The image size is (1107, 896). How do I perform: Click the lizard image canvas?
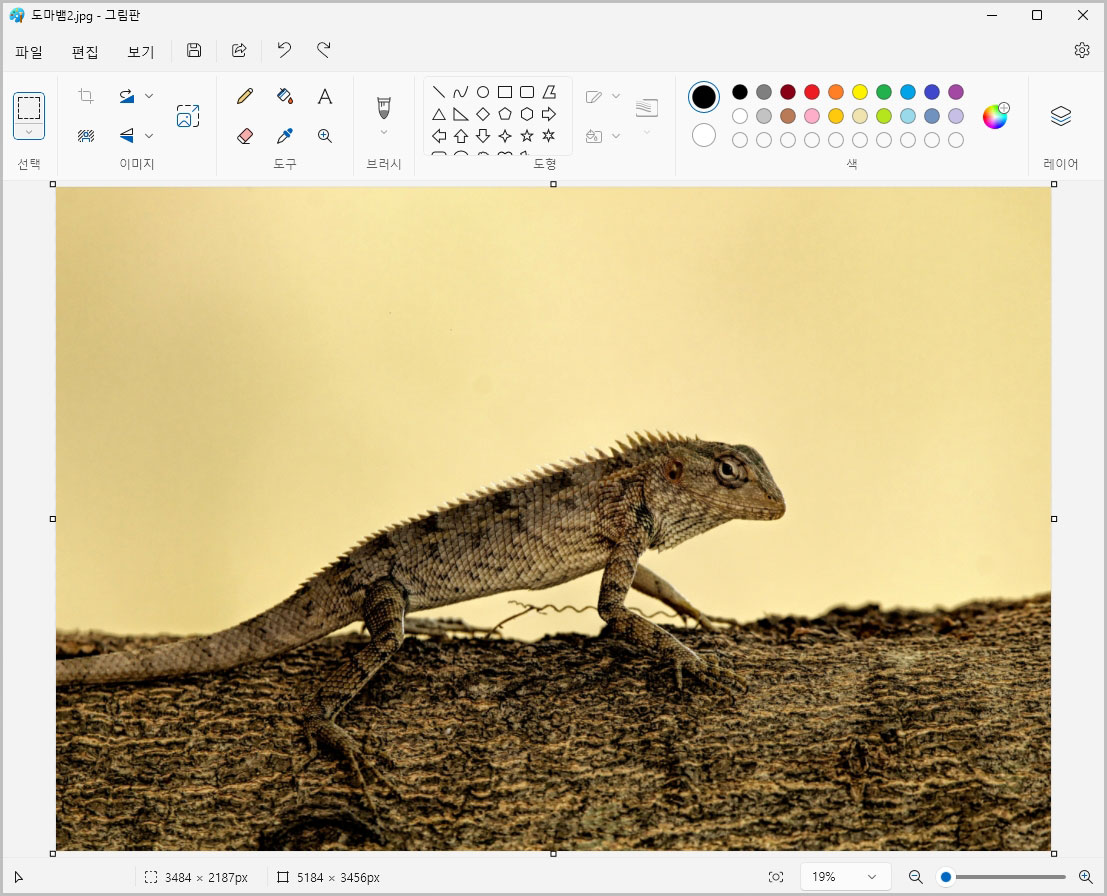[554, 519]
